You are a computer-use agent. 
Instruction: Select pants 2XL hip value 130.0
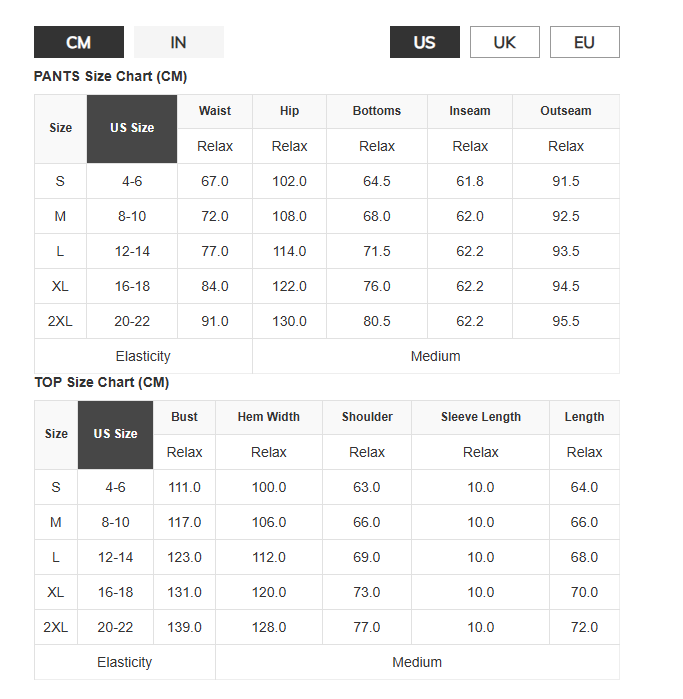tap(289, 321)
